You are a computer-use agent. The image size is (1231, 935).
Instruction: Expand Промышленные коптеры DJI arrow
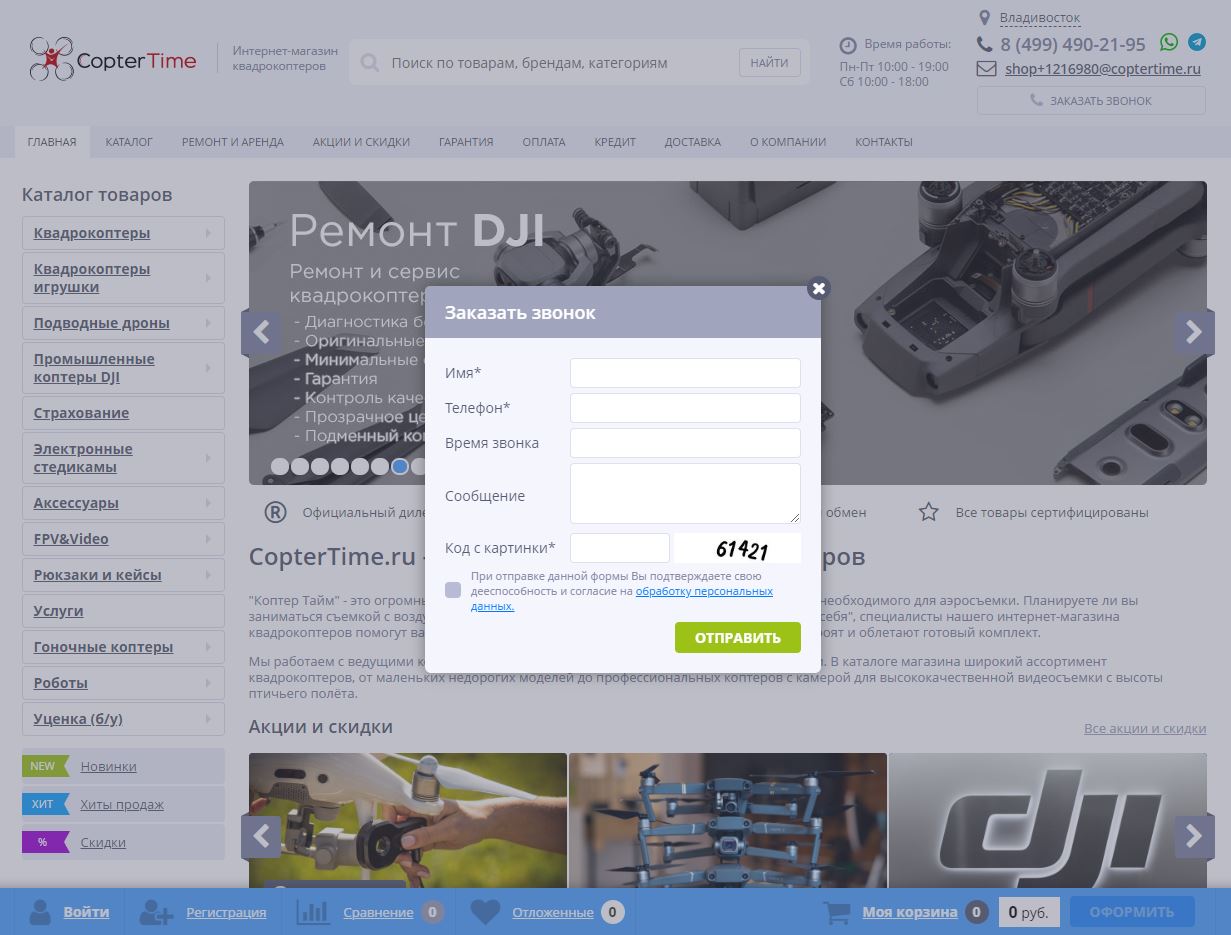pos(208,368)
